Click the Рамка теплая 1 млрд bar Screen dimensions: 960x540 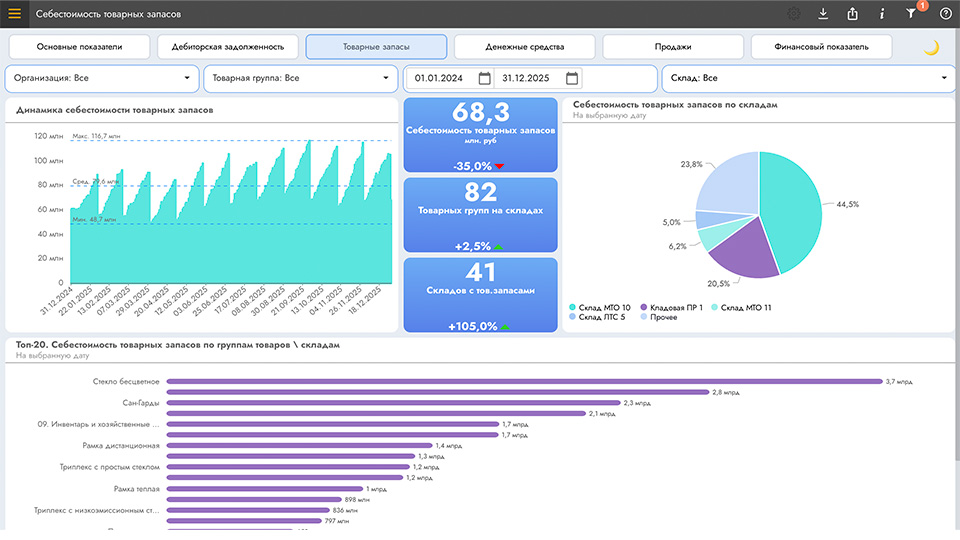pyautogui.click(x=264, y=489)
